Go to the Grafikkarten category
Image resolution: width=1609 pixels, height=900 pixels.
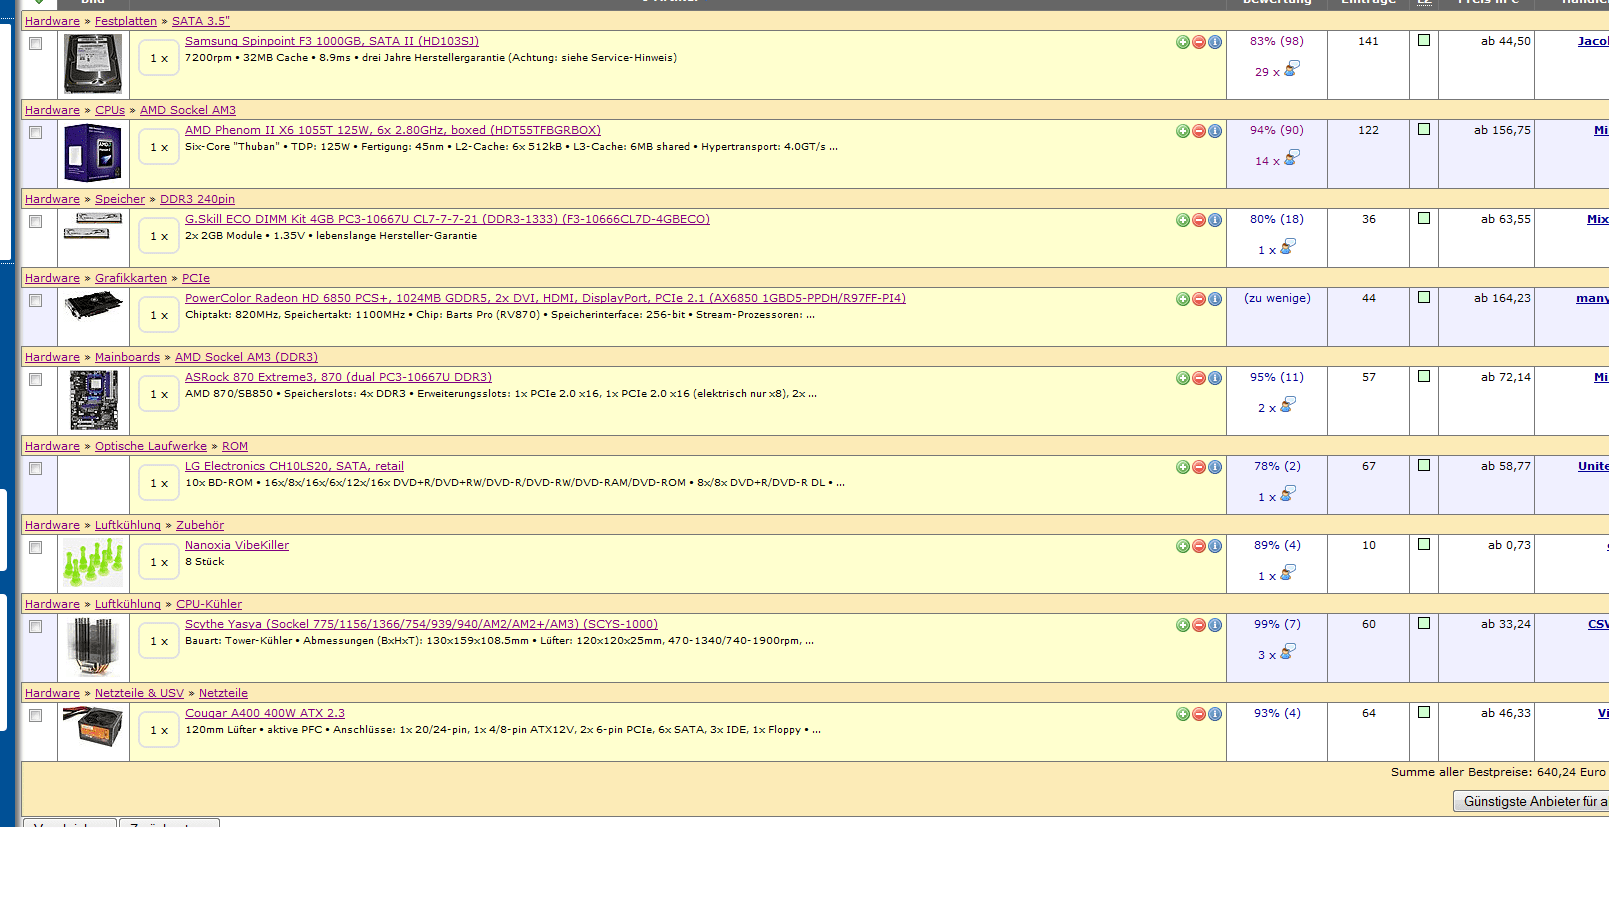pyautogui.click(x=131, y=279)
